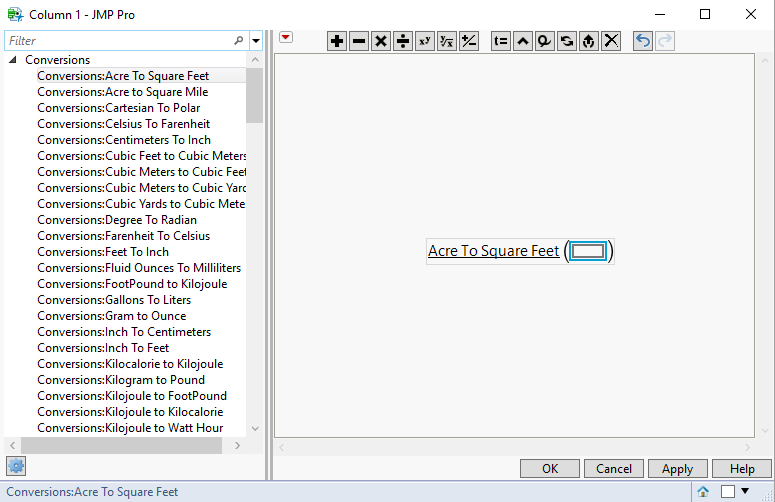Maximize the Column 1 - JMP Pro window

(705, 14)
